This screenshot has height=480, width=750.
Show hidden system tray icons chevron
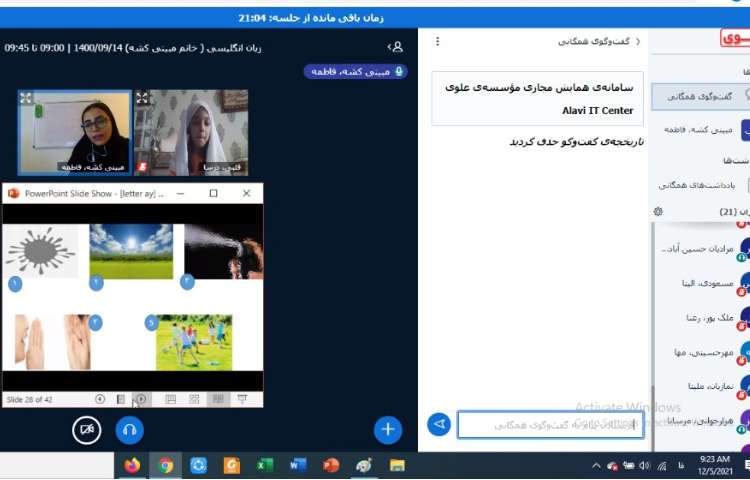pyautogui.click(x=596, y=466)
